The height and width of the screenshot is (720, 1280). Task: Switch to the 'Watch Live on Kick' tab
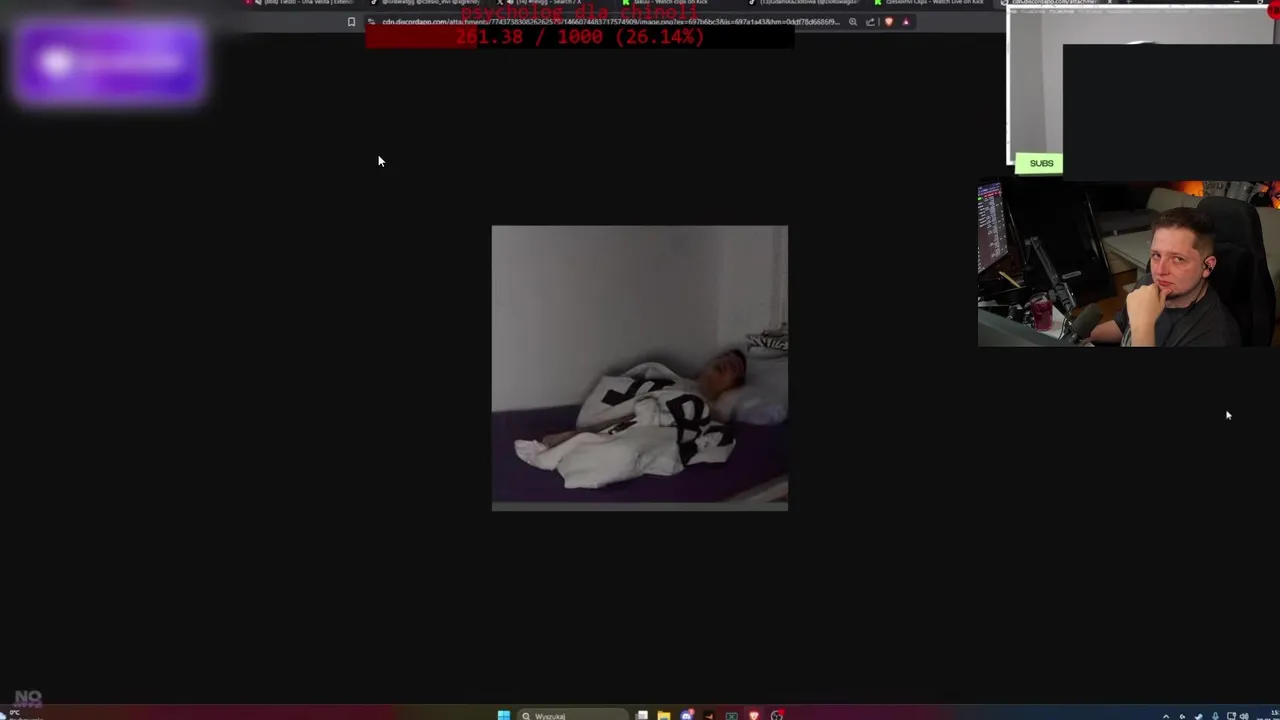[x=930, y=3]
